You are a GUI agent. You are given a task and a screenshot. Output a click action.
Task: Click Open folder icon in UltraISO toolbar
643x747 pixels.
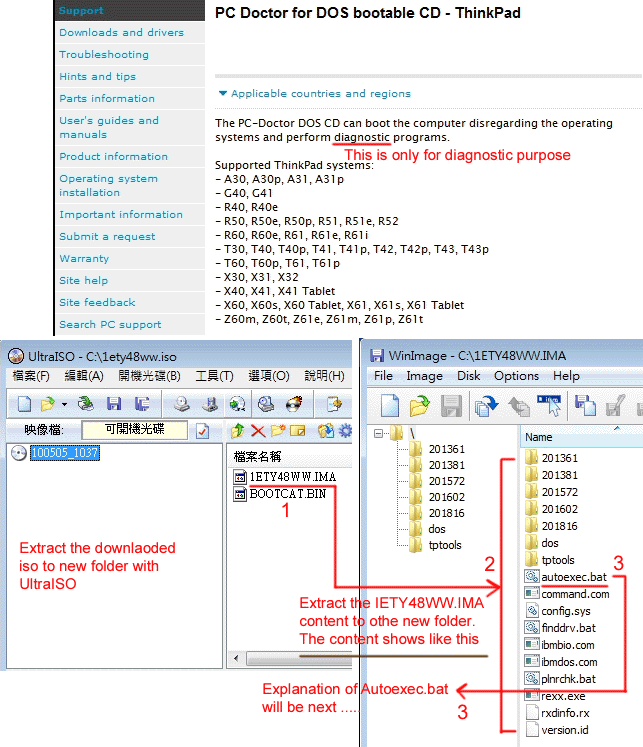48,404
